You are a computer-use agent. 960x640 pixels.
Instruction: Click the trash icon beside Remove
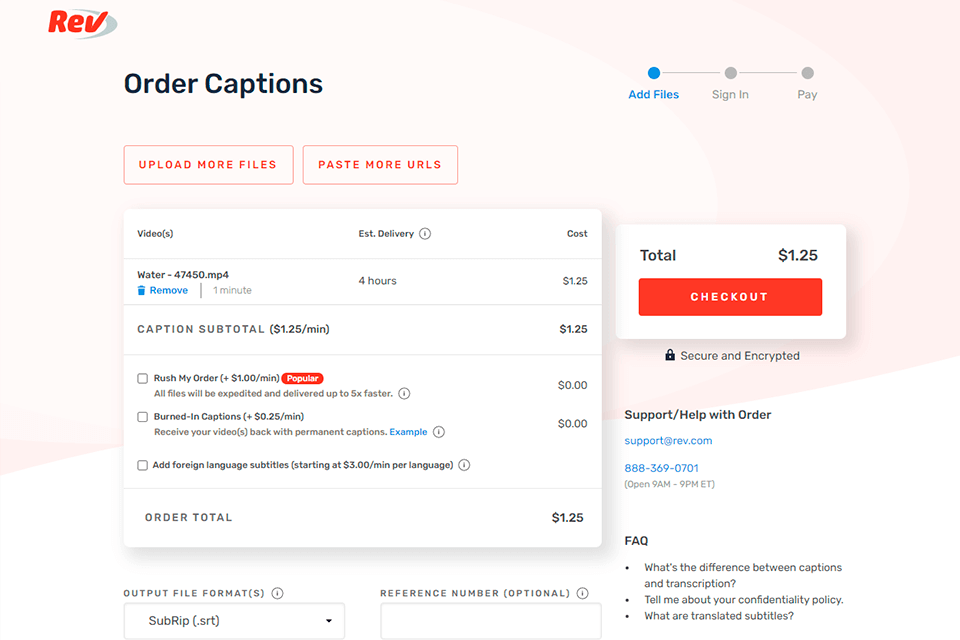[142, 291]
